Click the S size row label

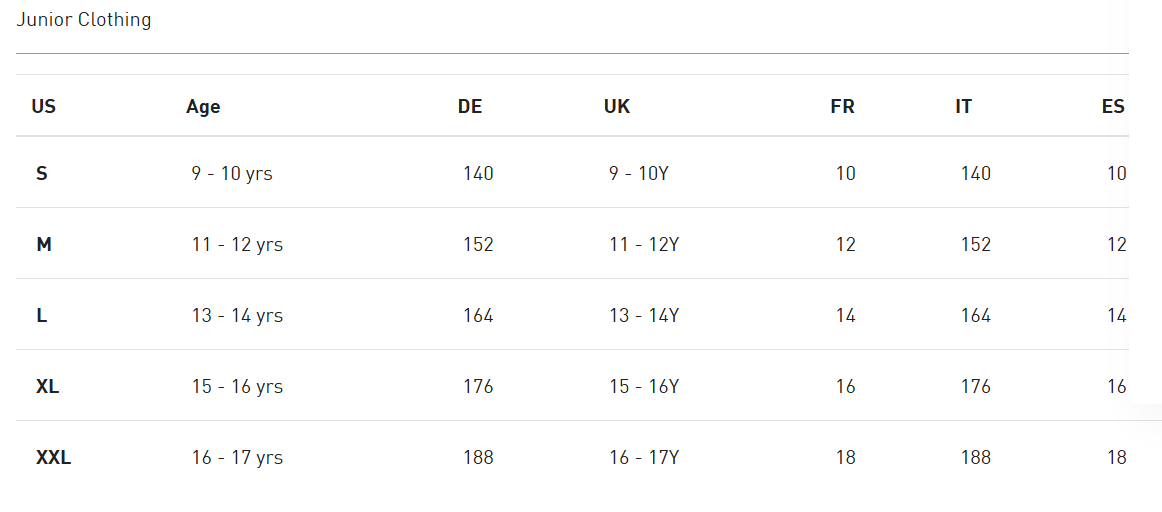click(x=42, y=174)
